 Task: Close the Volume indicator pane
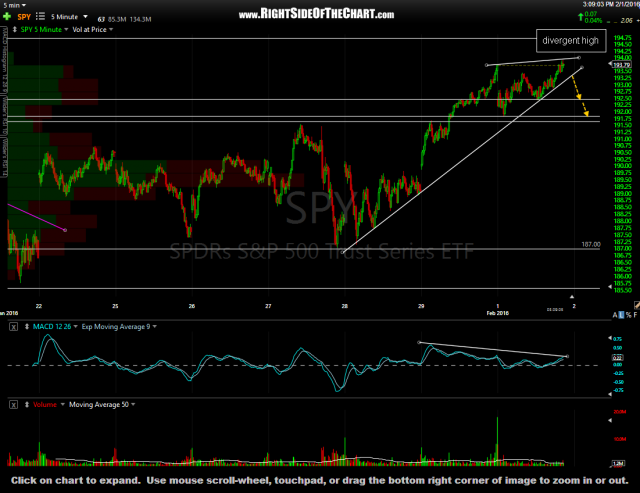click(13, 405)
